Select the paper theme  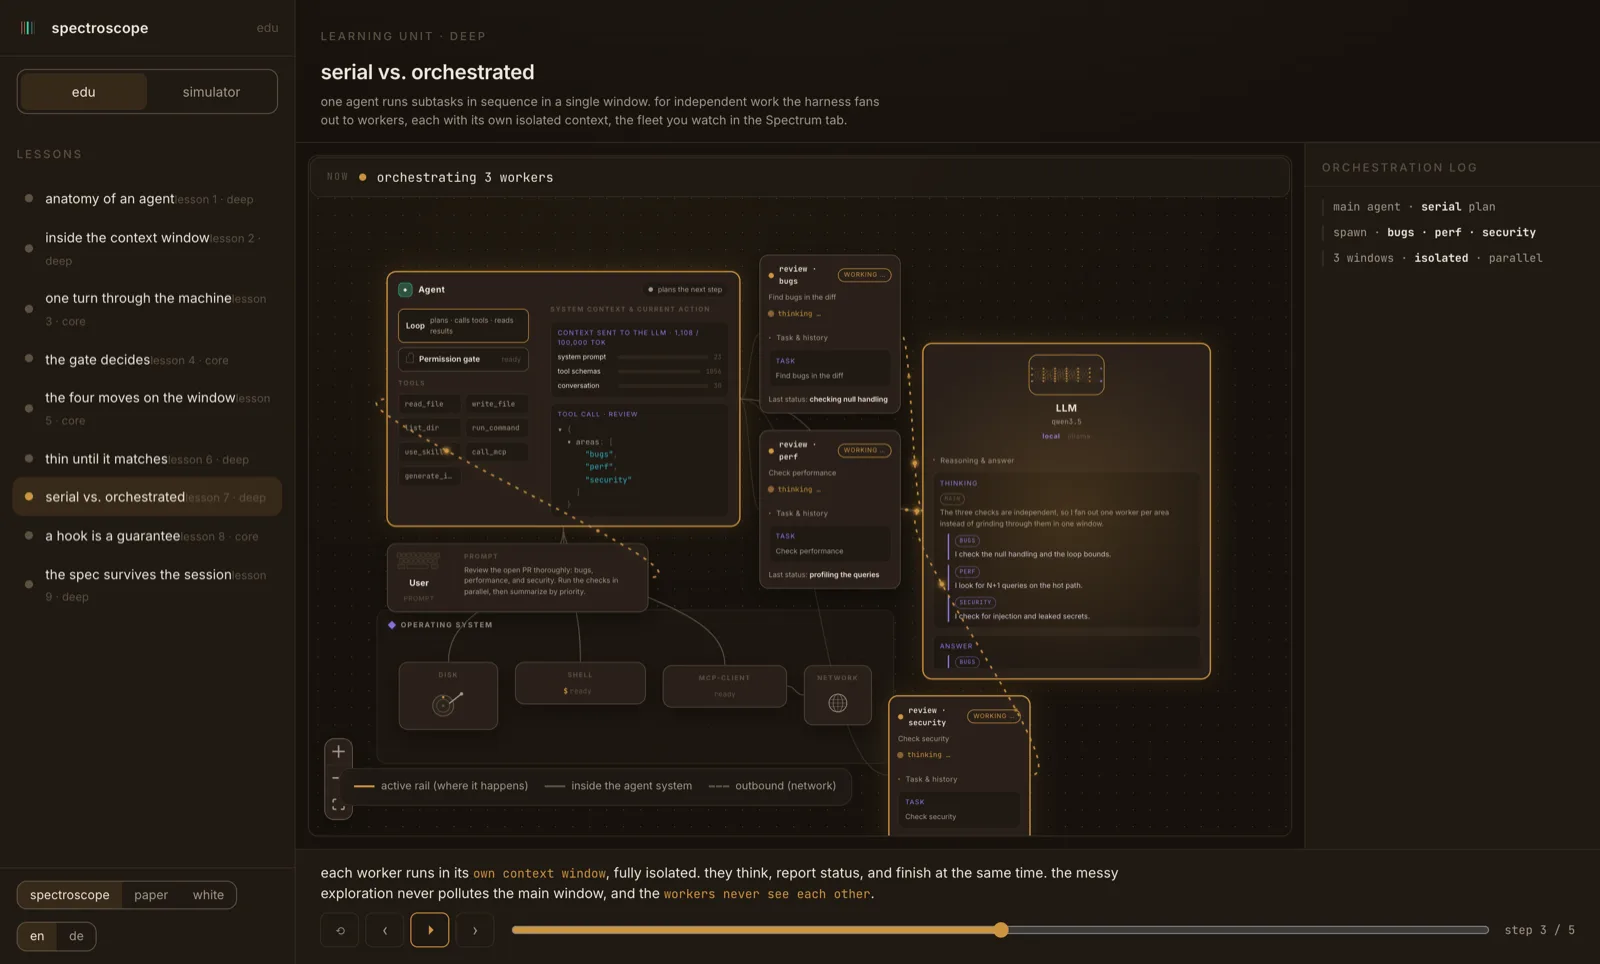point(151,895)
